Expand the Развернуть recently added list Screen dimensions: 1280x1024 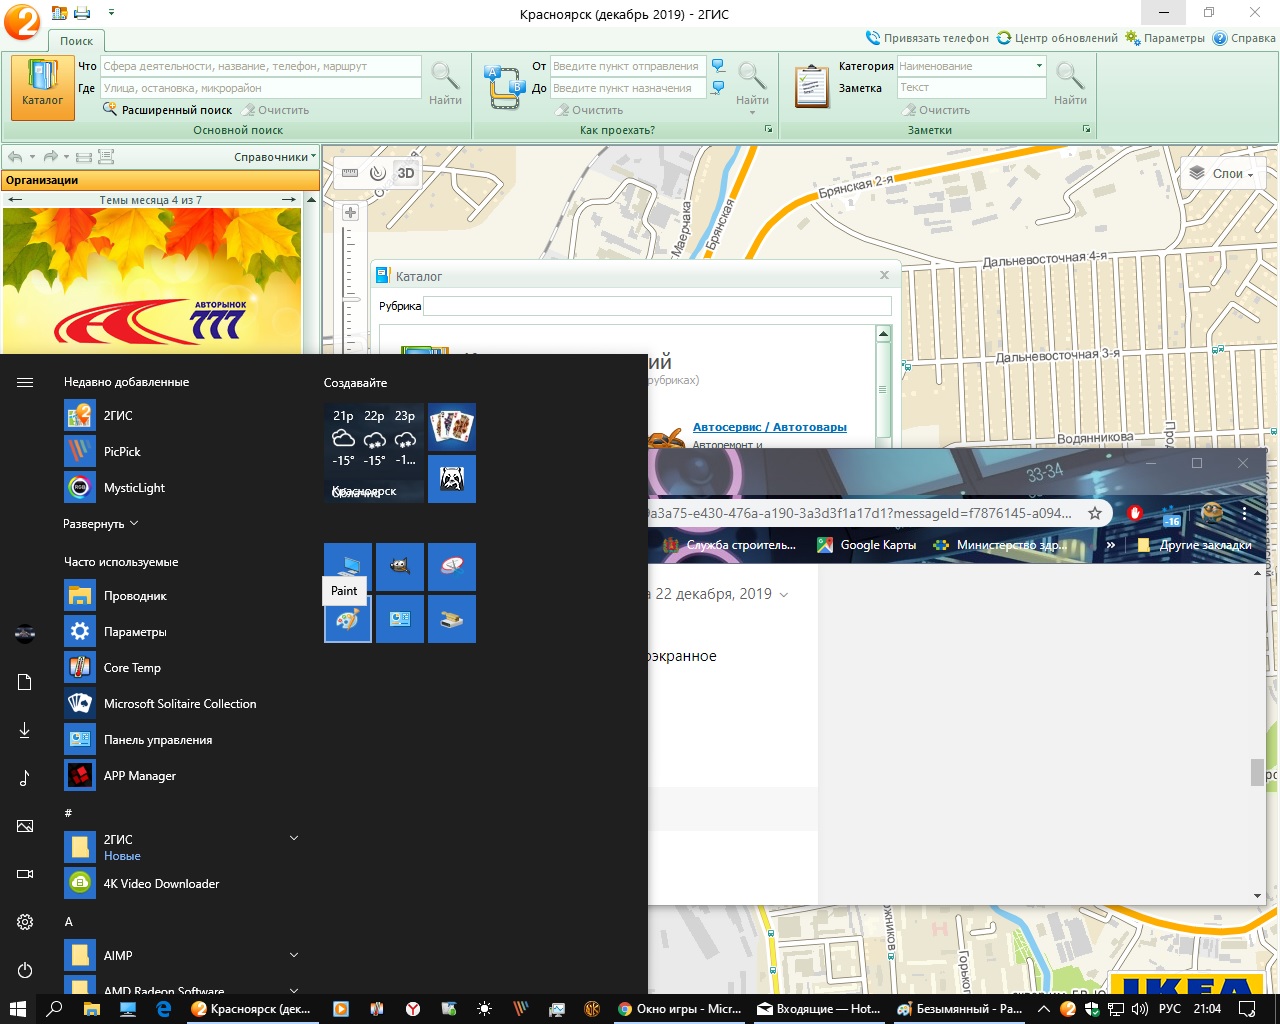[100, 524]
